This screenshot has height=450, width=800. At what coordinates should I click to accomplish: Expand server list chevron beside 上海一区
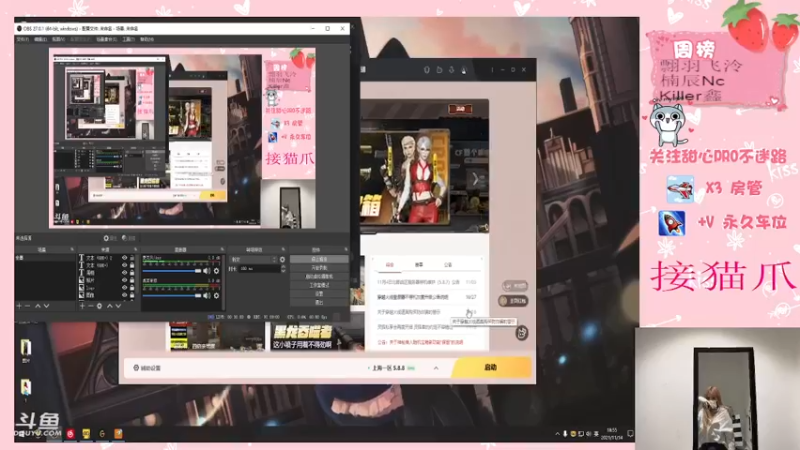point(436,368)
